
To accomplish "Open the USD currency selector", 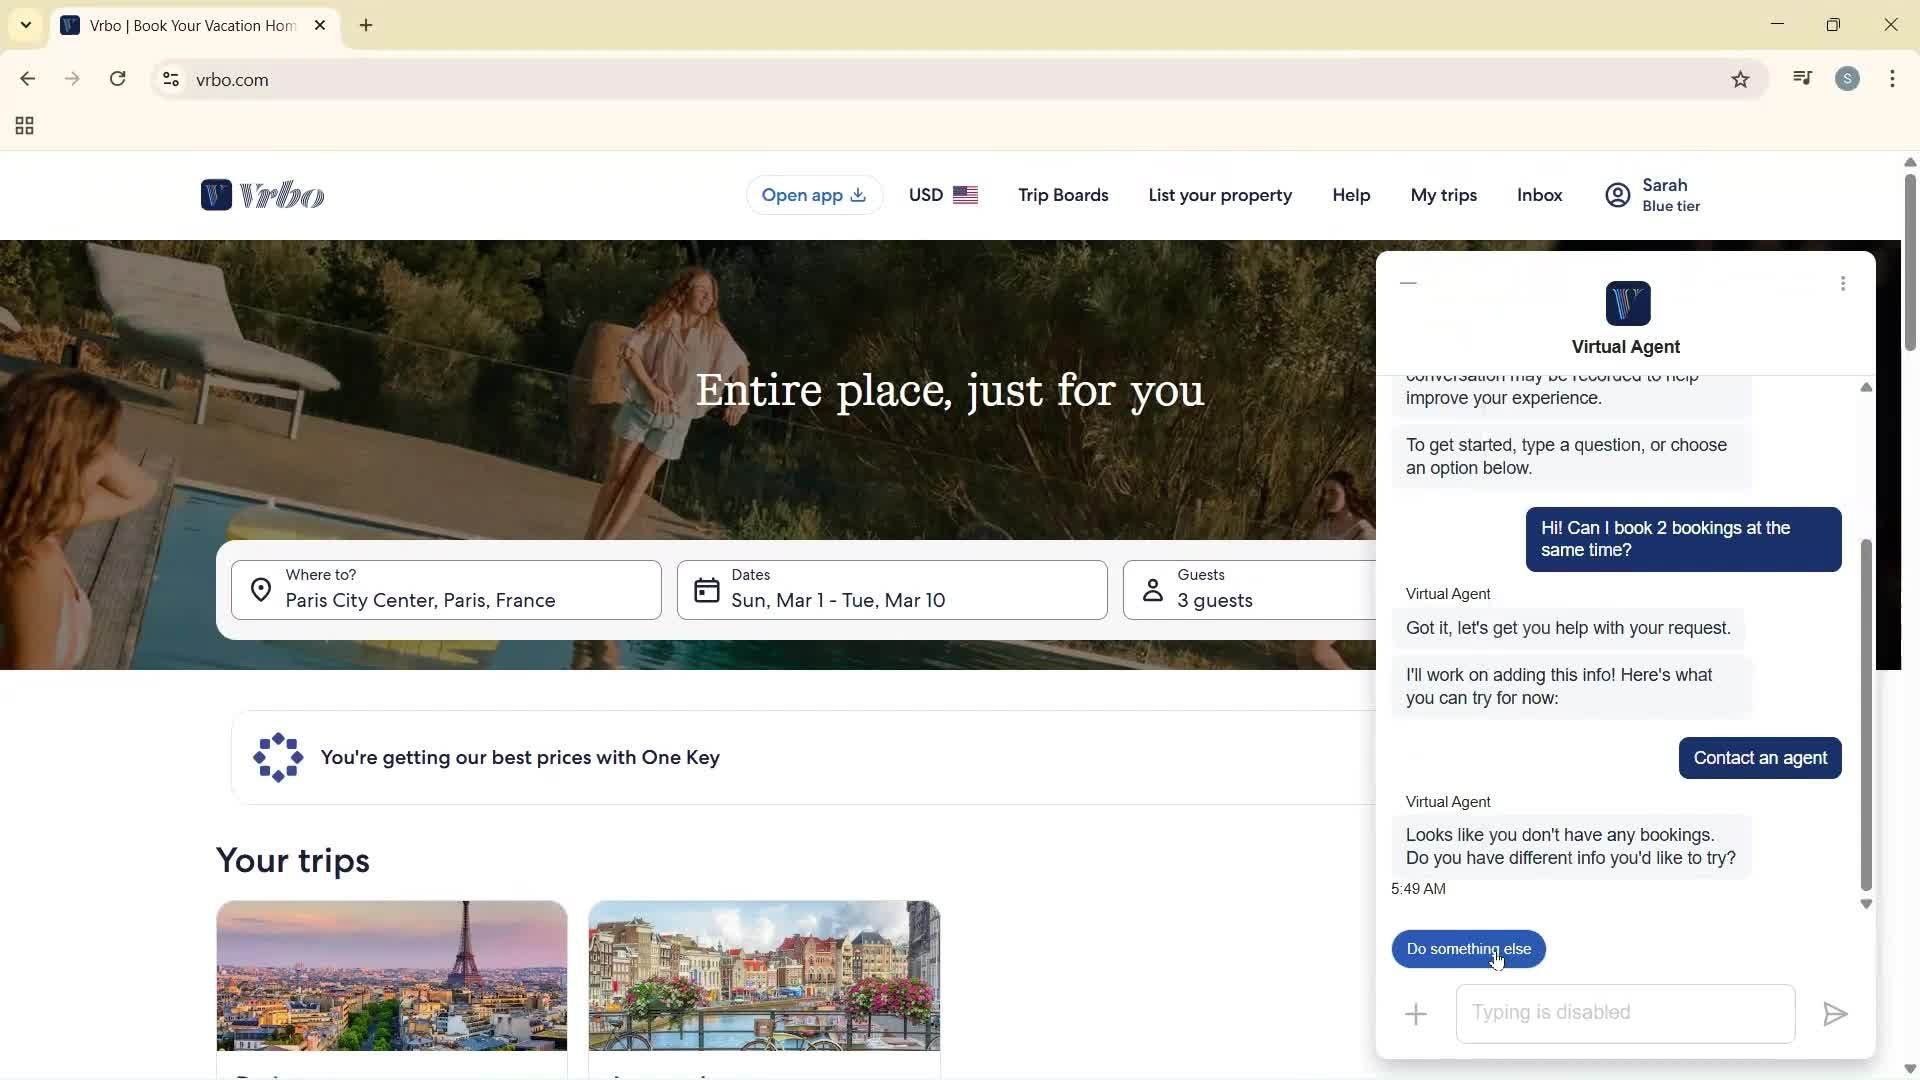I will [x=943, y=195].
